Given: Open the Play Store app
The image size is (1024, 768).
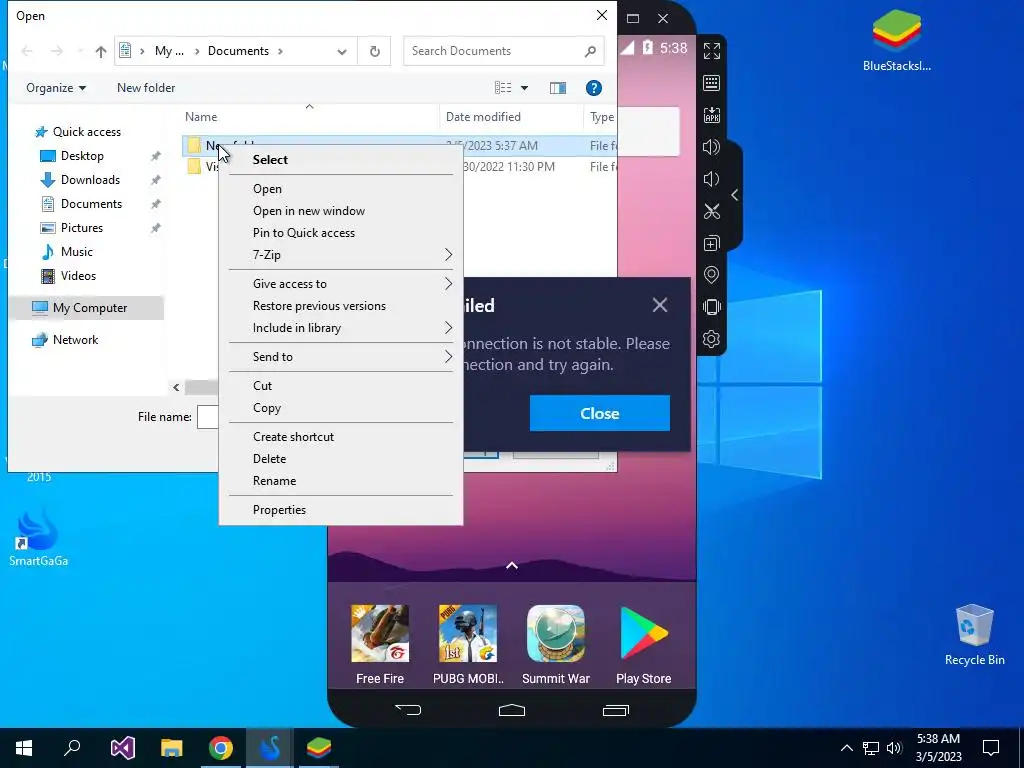Looking at the screenshot, I should [643, 645].
